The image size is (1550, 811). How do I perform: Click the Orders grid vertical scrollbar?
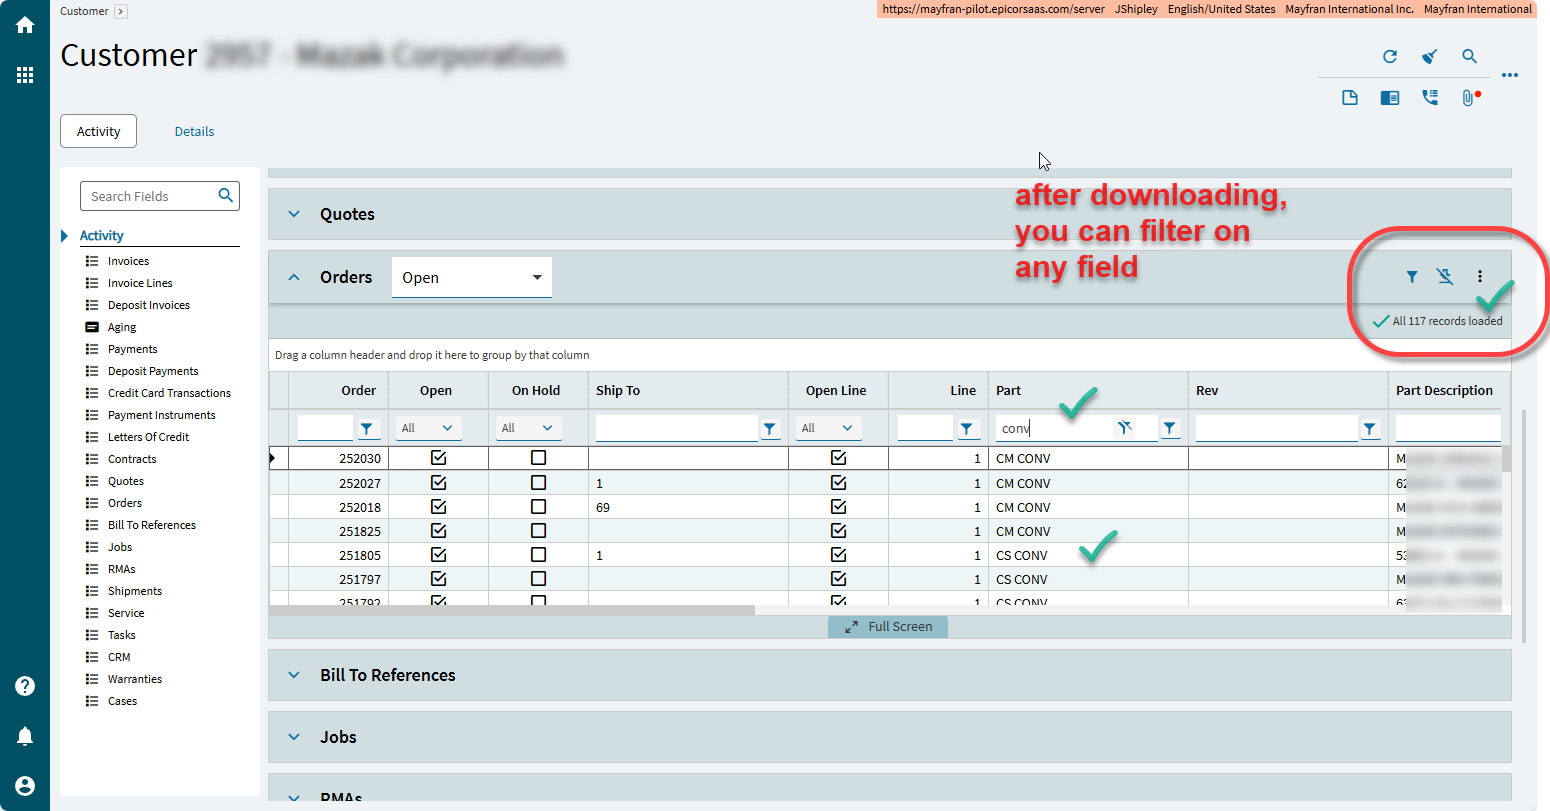click(x=1506, y=459)
